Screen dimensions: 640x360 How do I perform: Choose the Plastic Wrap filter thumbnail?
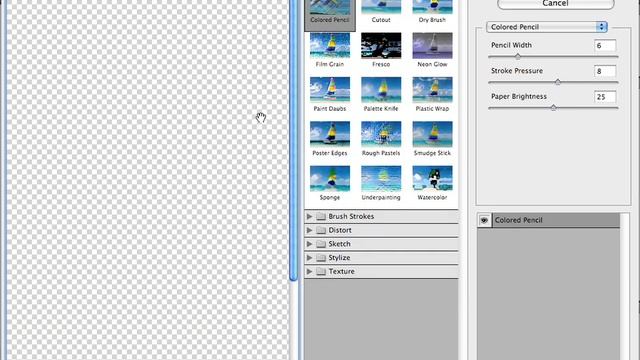tap(432, 90)
